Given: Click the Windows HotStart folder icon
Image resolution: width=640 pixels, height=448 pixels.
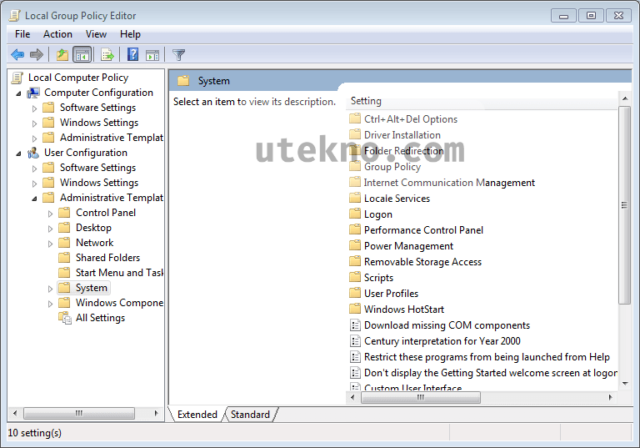Looking at the screenshot, I should [355, 309].
